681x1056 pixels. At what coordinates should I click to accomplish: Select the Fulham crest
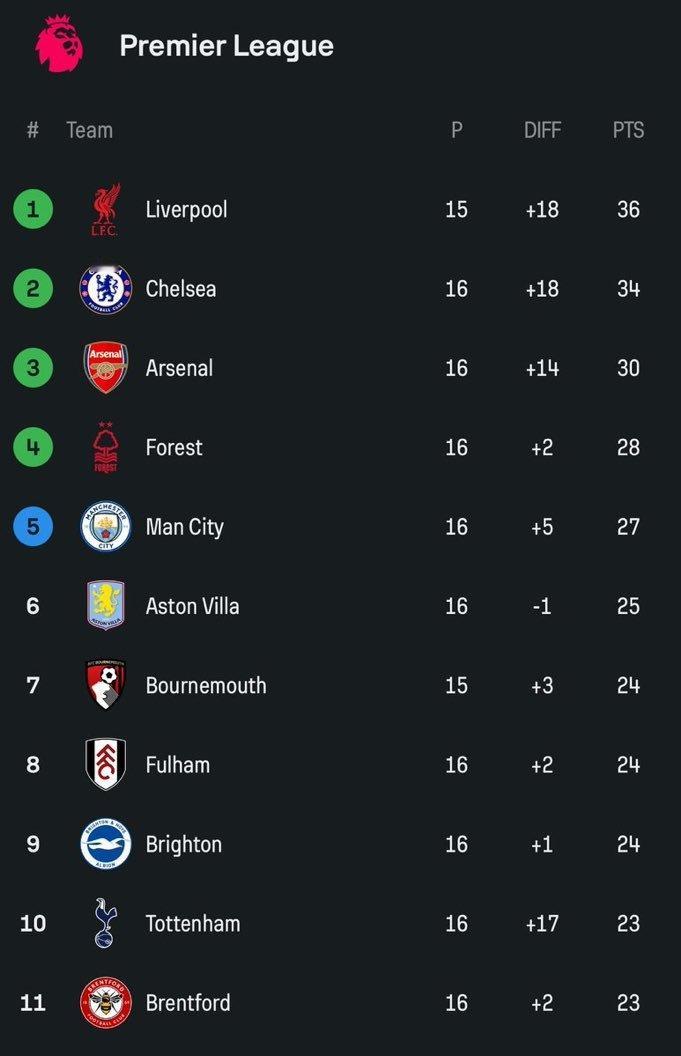[106, 764]
